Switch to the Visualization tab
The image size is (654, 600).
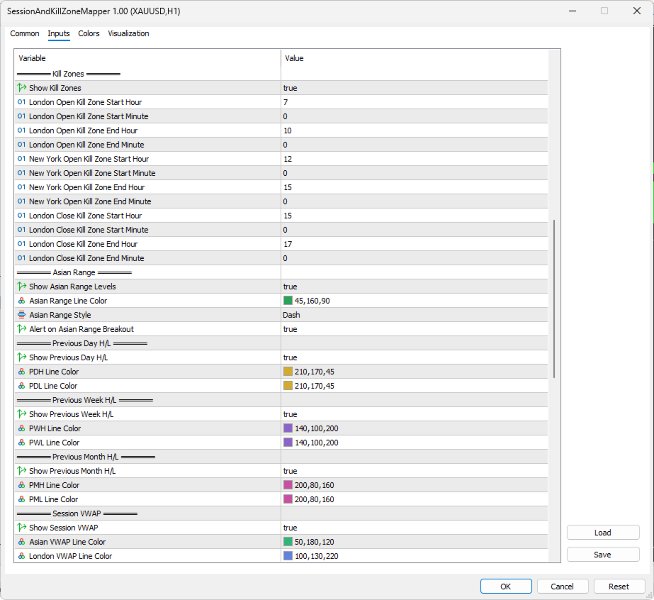click(x=128, y=33)
